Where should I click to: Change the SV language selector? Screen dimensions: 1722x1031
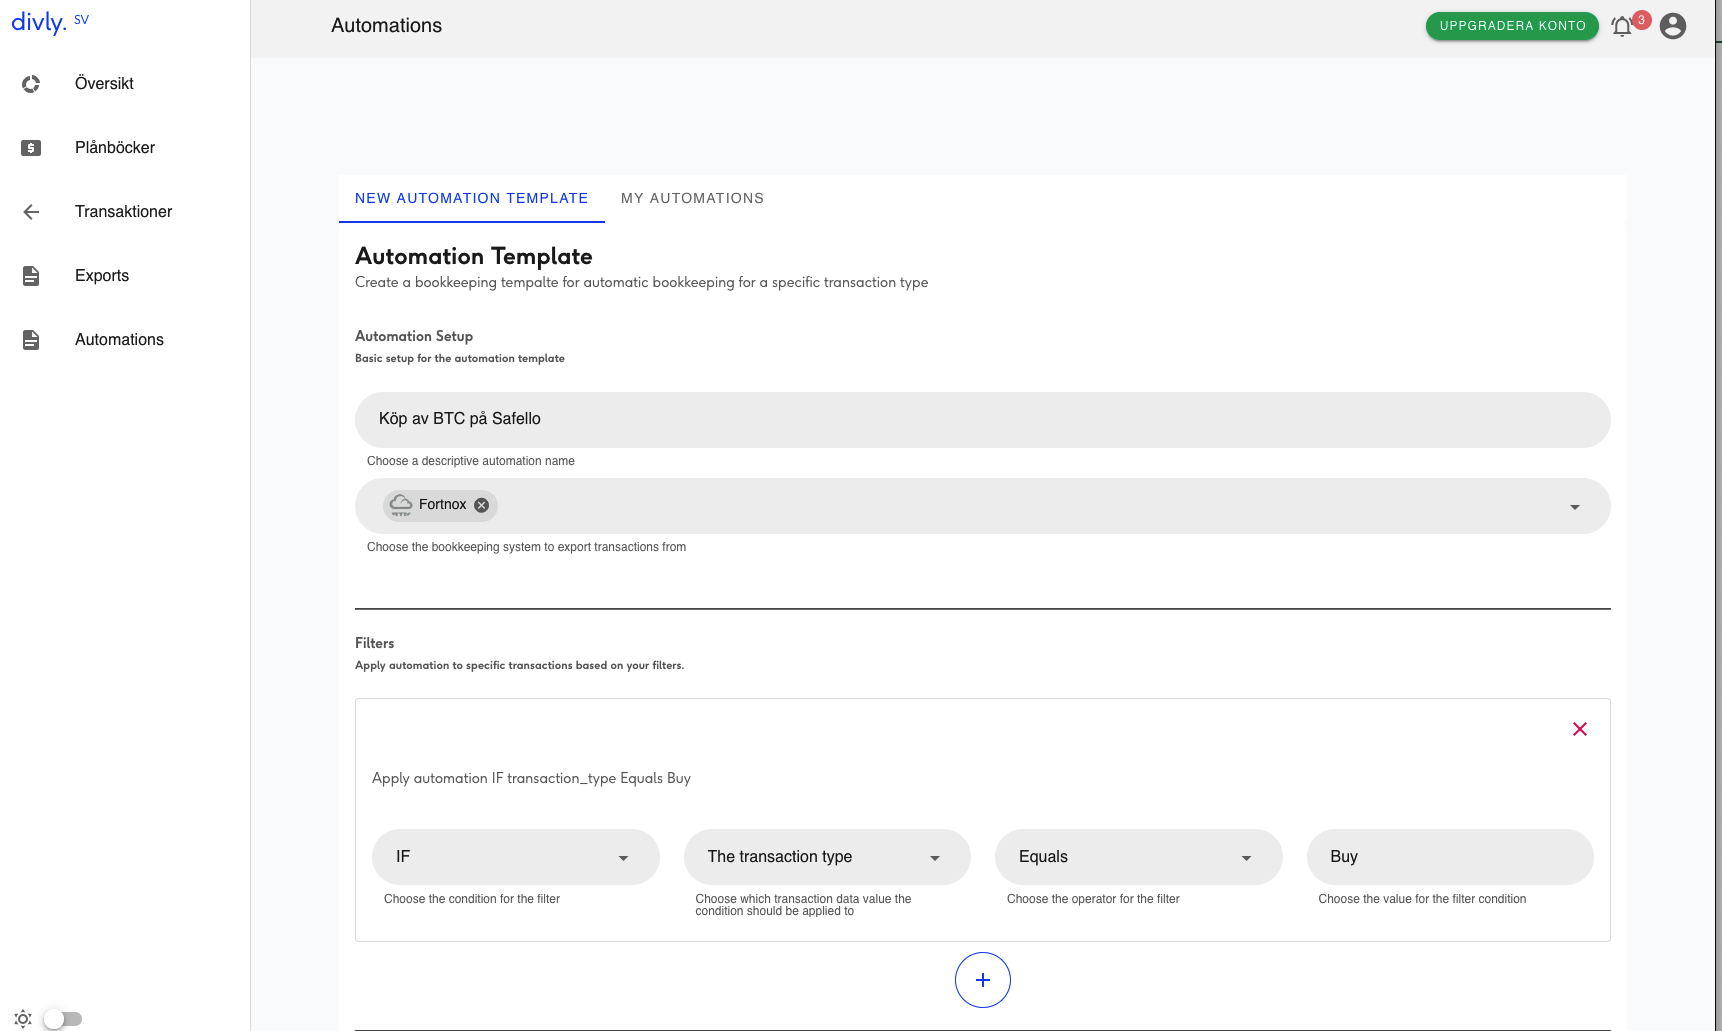pos(81,20)
